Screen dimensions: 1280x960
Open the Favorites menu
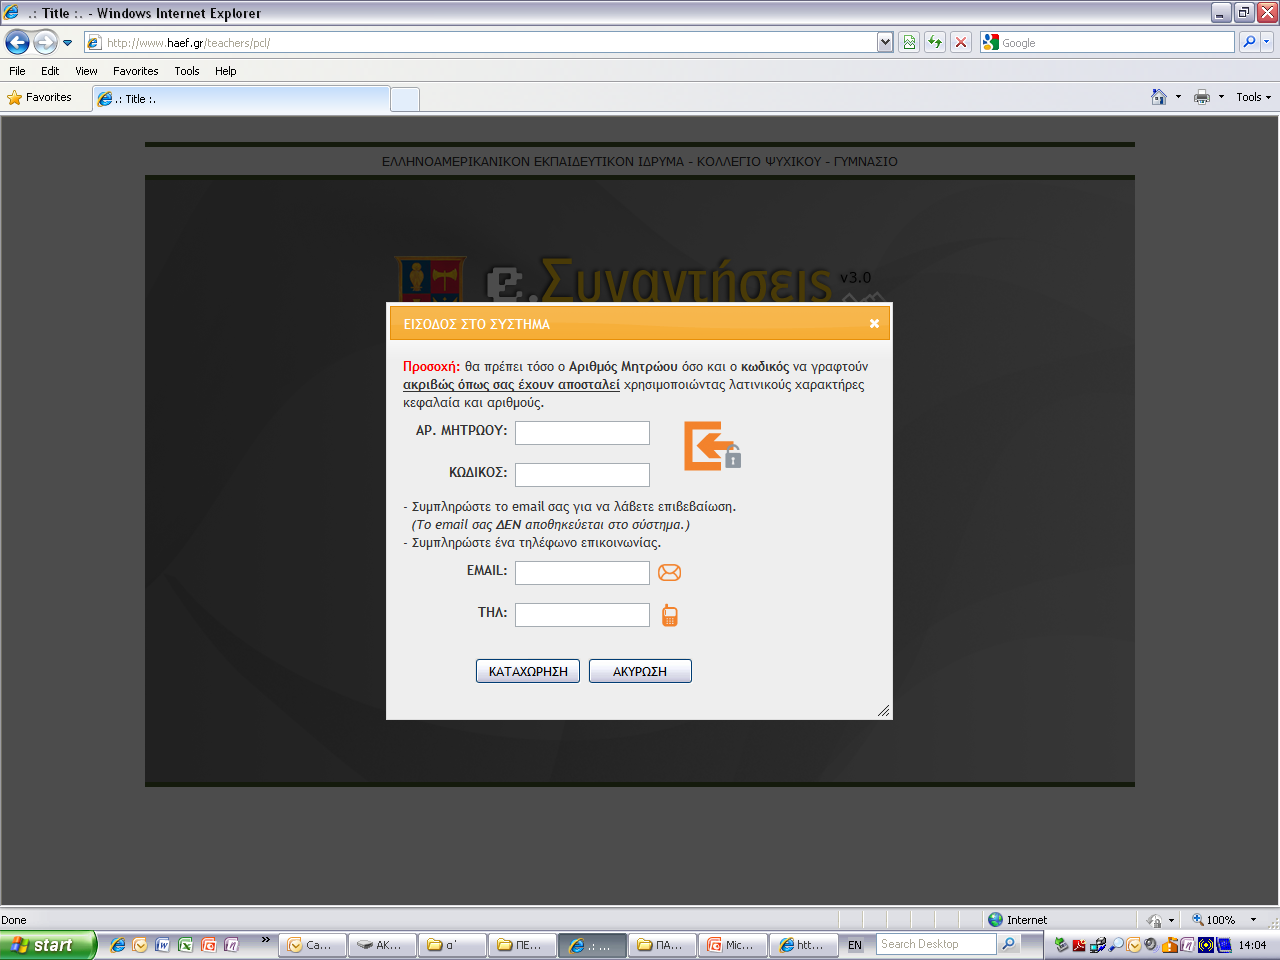[x=135, y=71]
